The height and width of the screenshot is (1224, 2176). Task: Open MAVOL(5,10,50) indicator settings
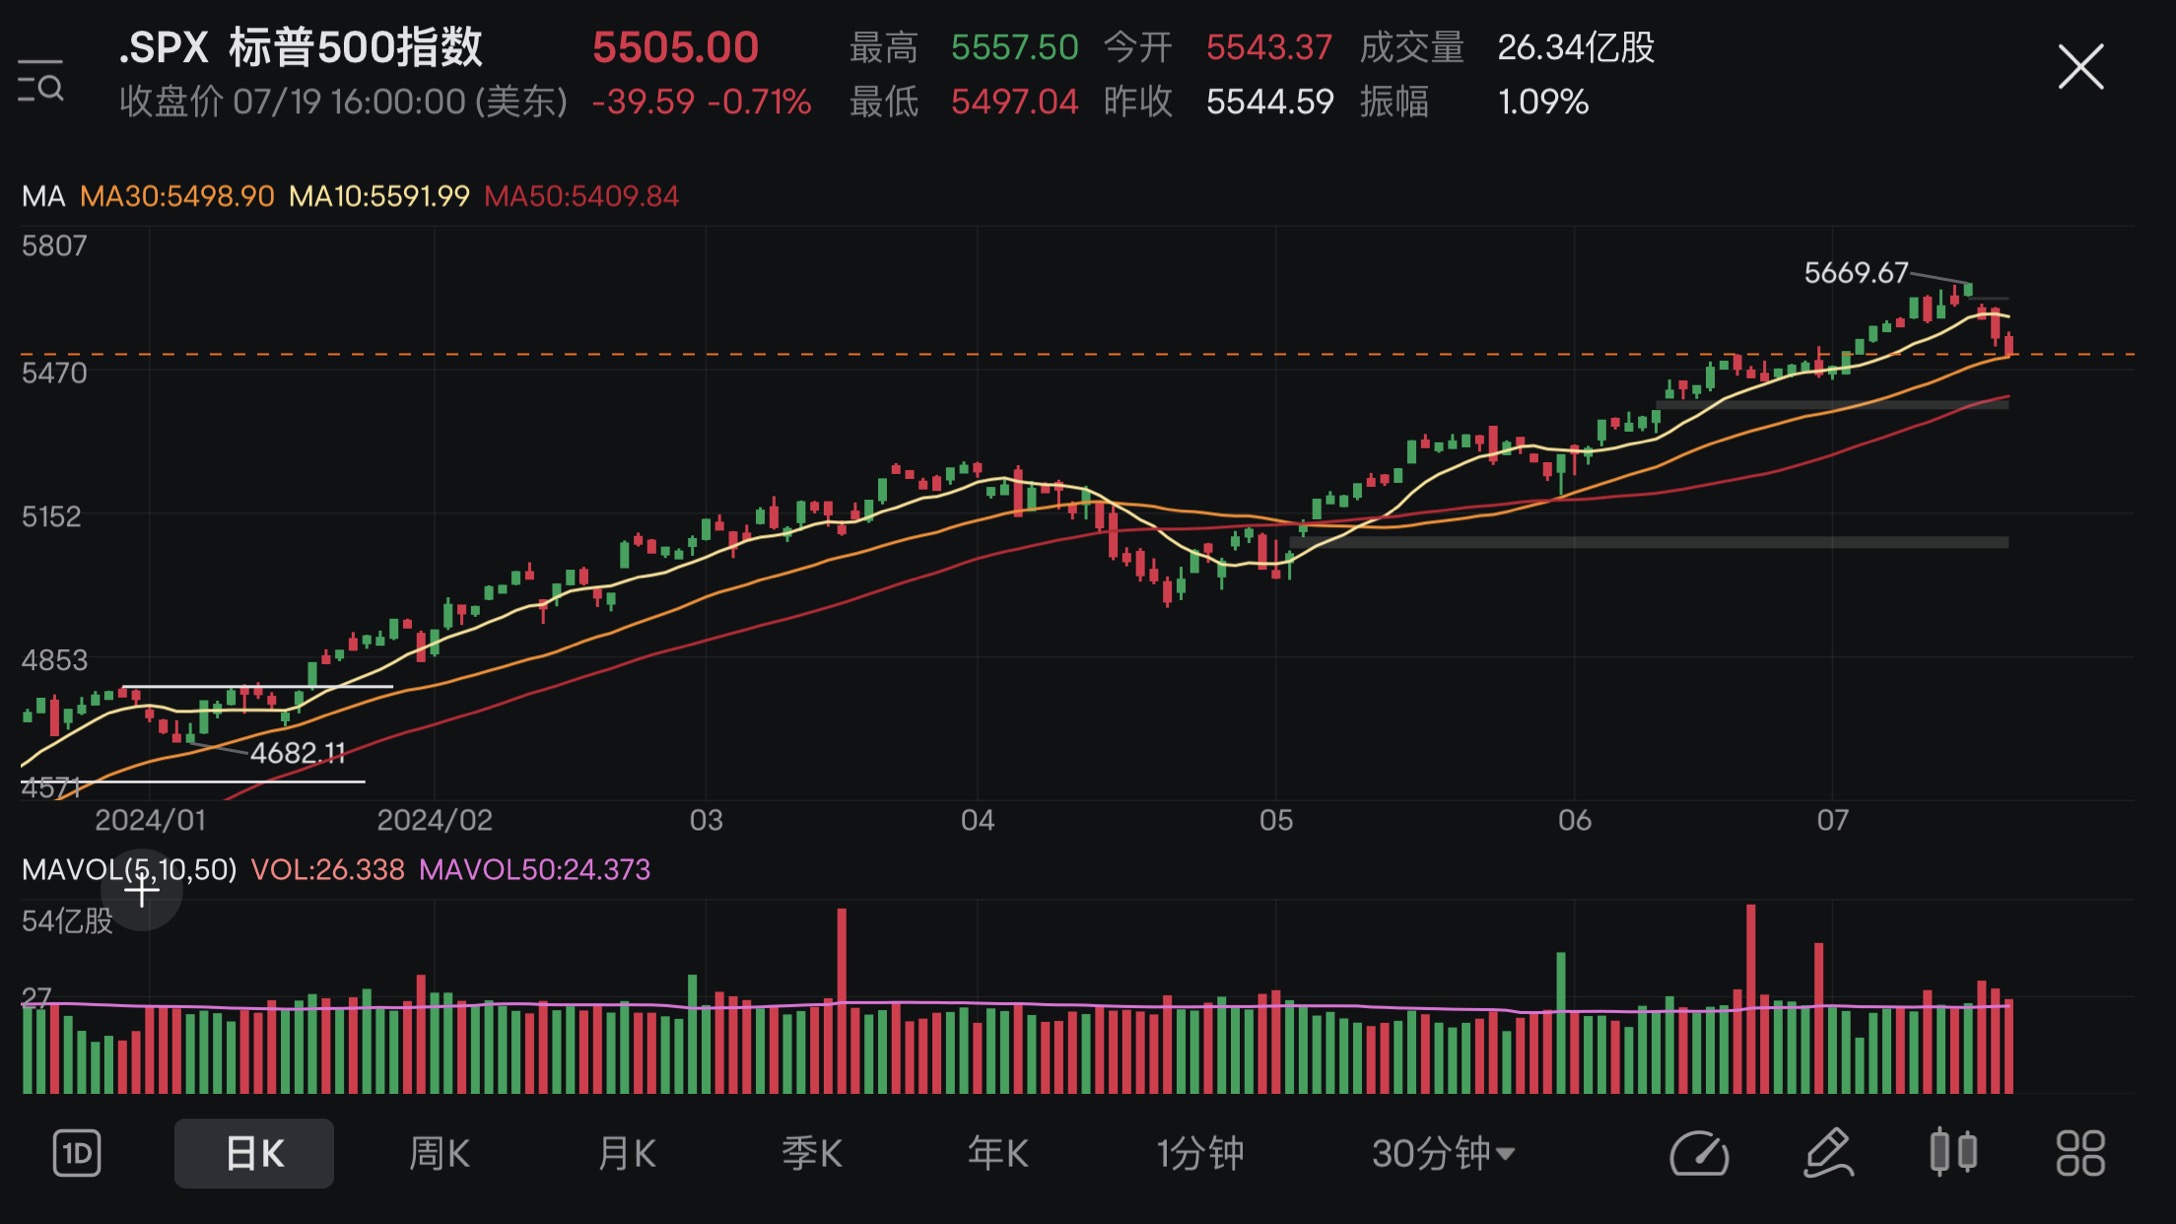[x=129, y=869]
